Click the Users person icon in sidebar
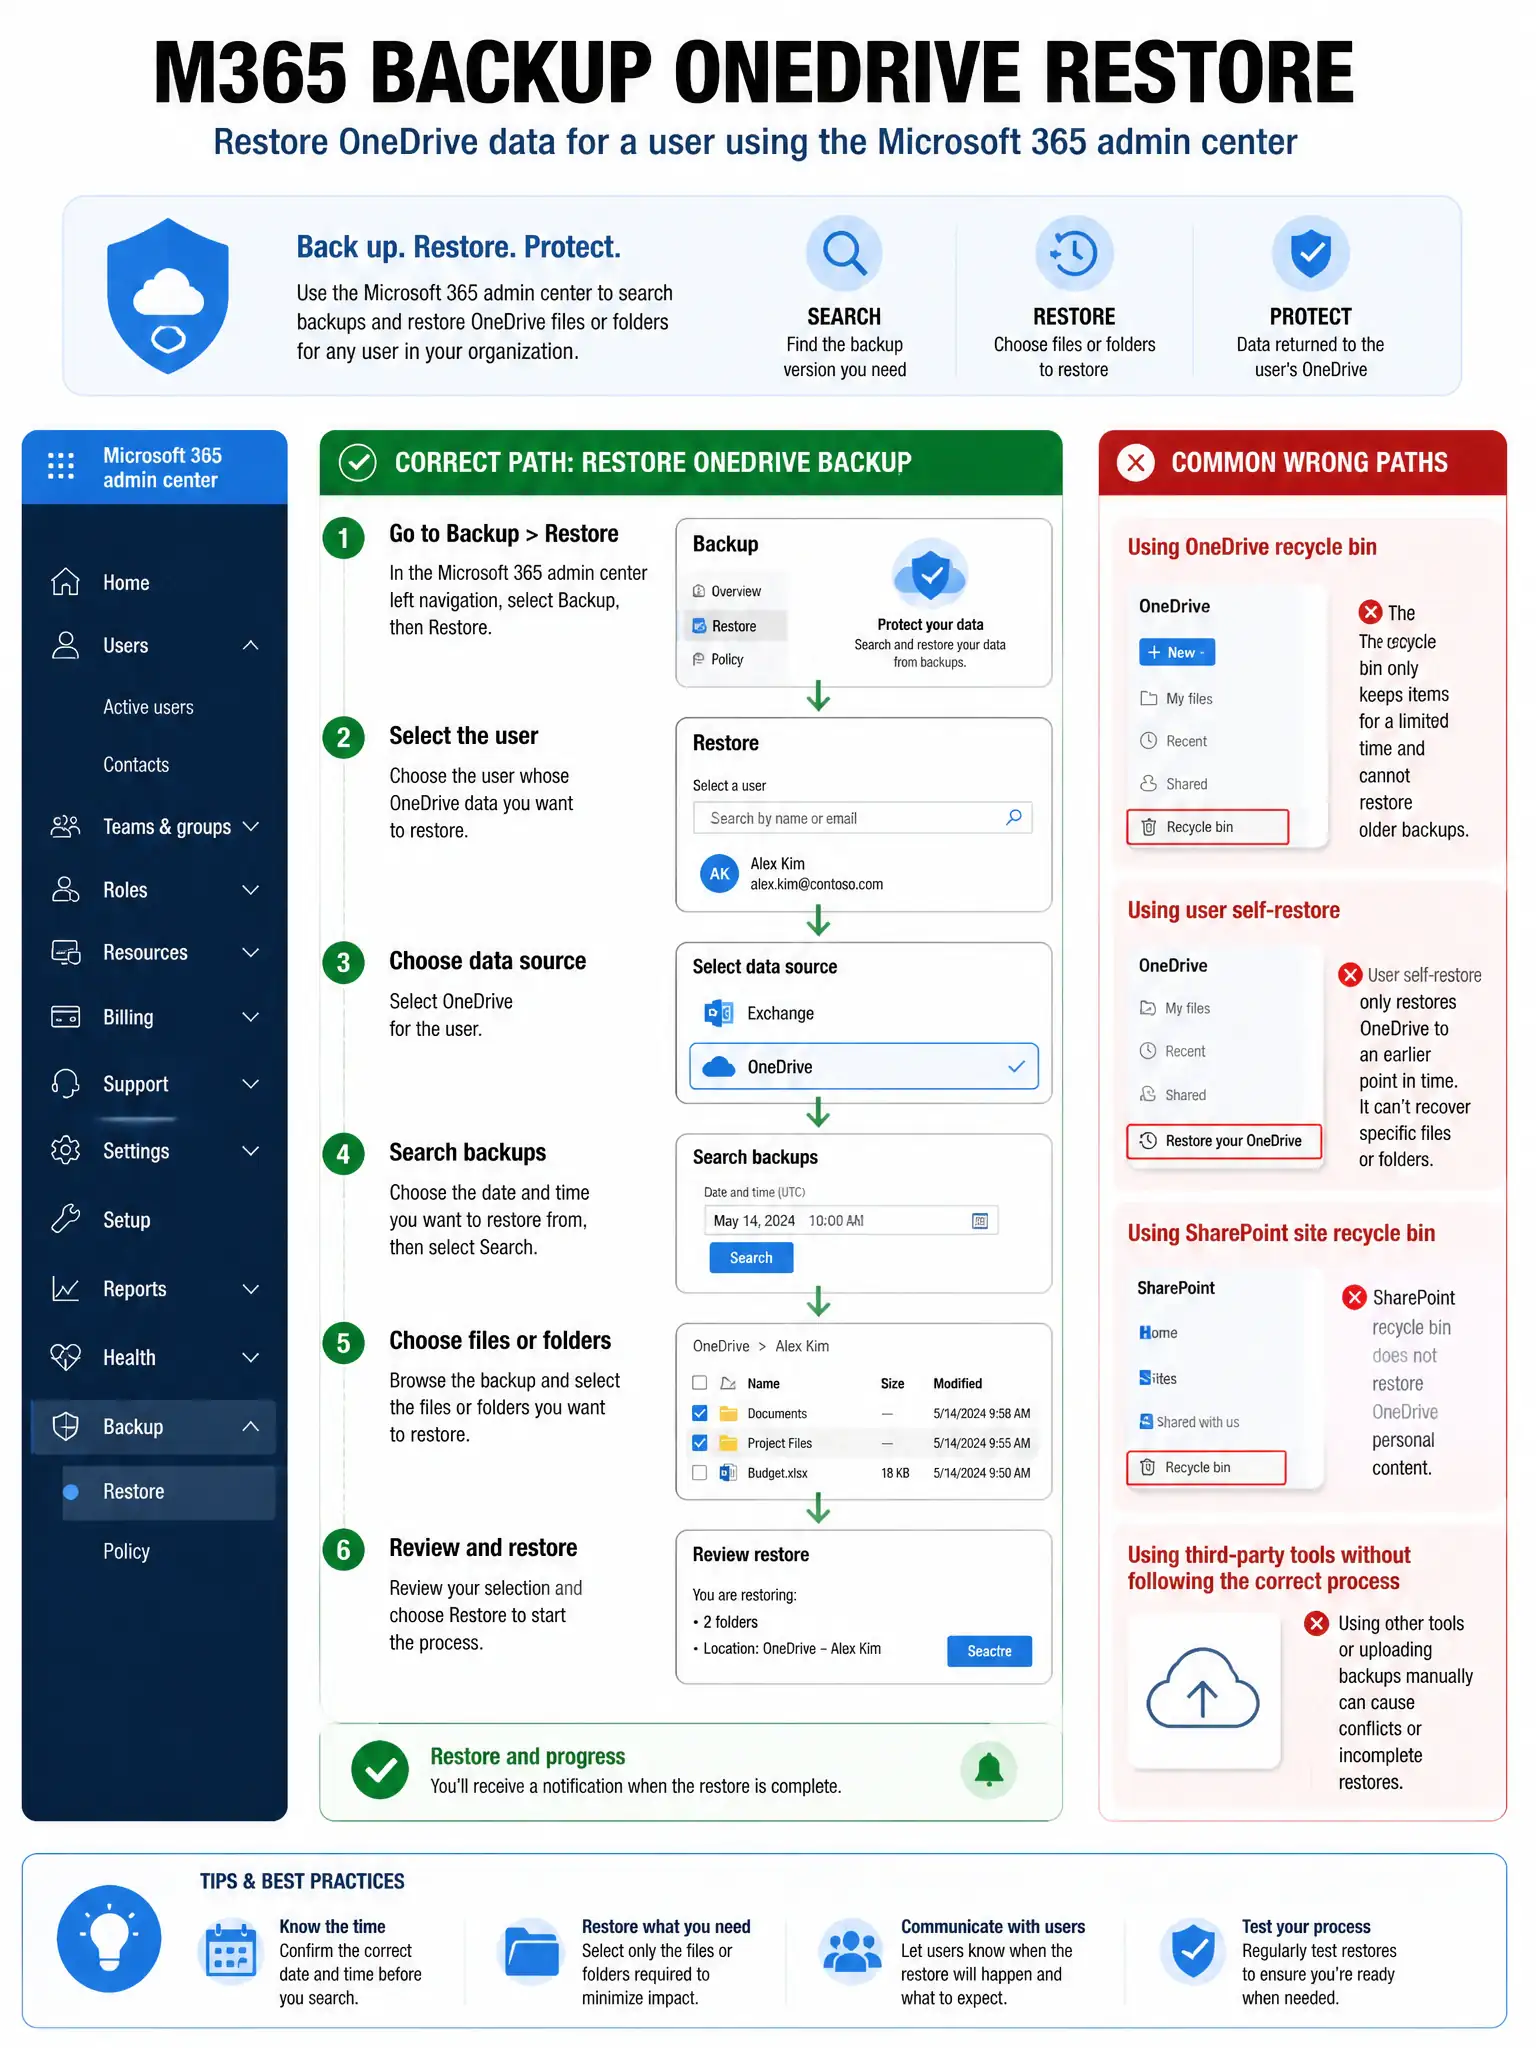 click(x=65, y=645)
